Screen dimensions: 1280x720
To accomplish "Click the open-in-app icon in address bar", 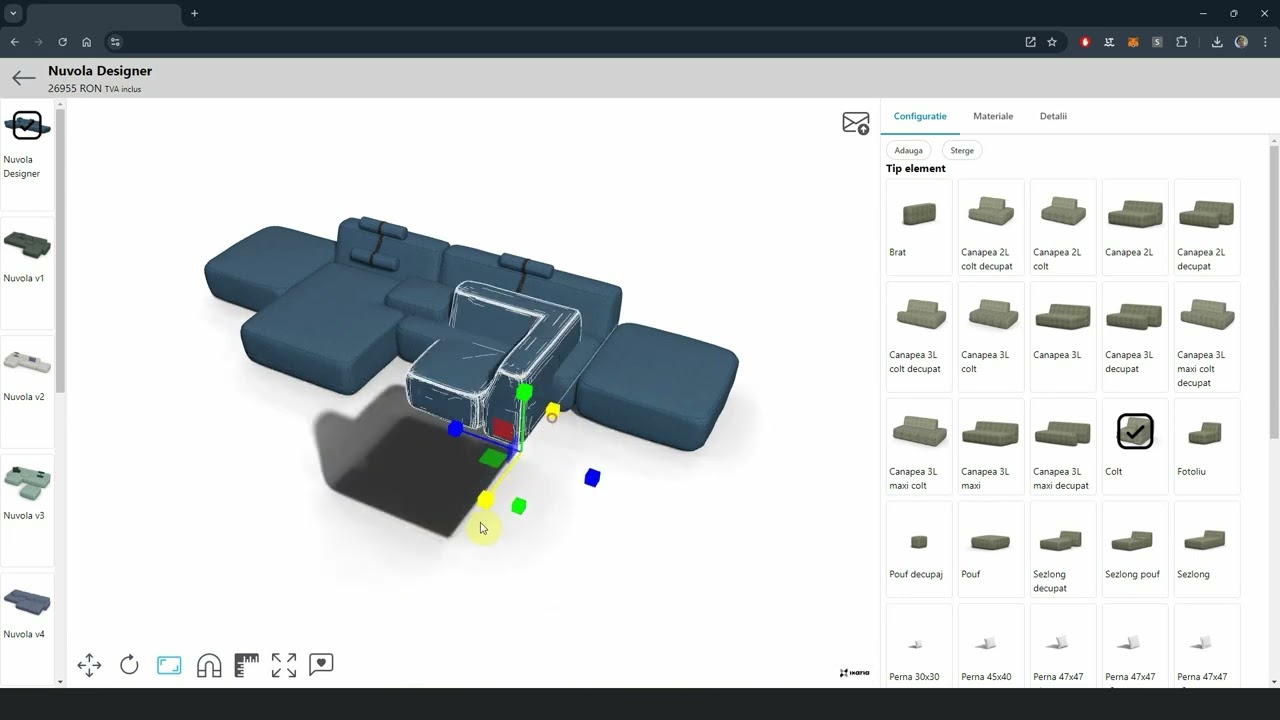I will tap(1030, 42).
